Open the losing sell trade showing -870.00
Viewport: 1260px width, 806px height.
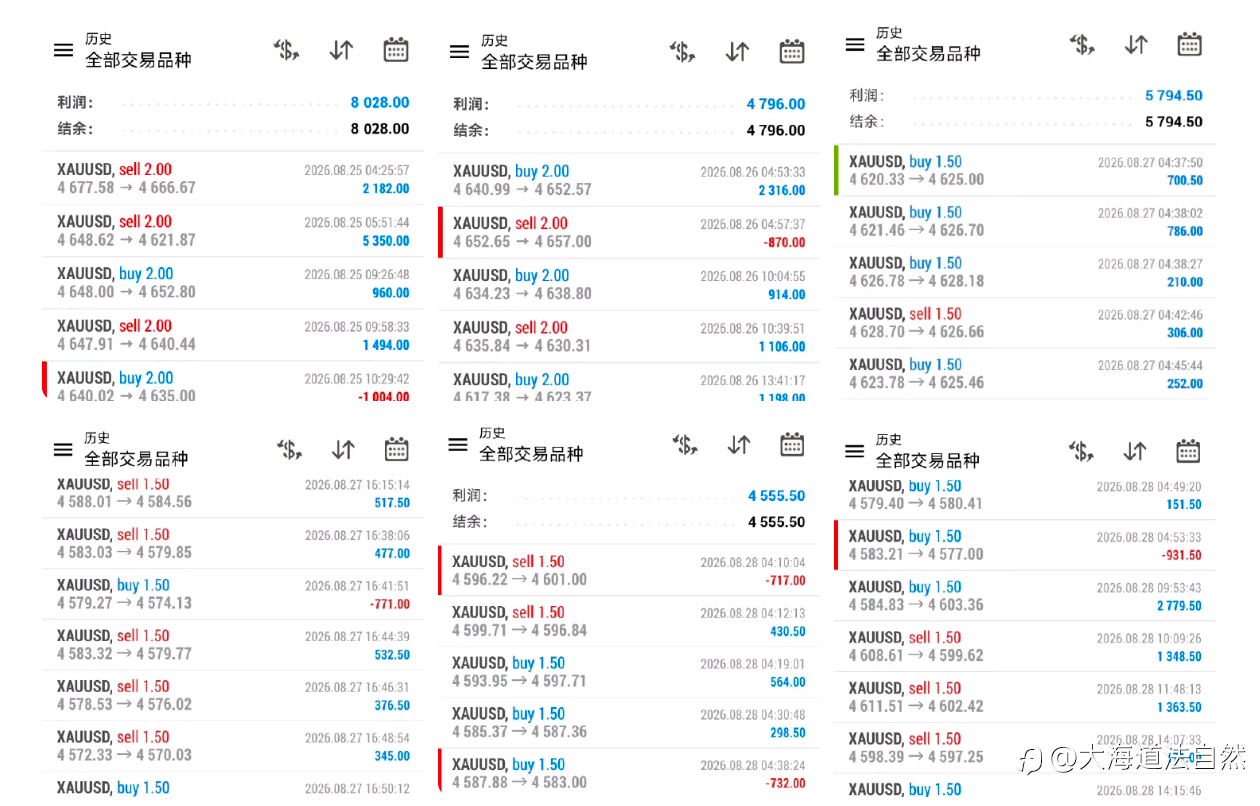pos(629,233)
